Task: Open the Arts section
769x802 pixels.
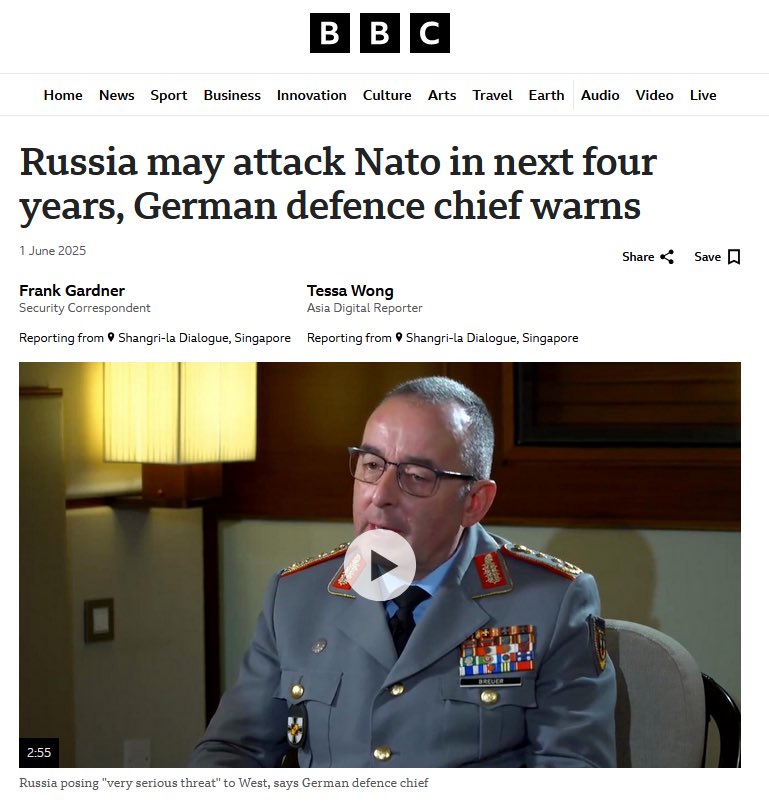Action: coord(442,95)
